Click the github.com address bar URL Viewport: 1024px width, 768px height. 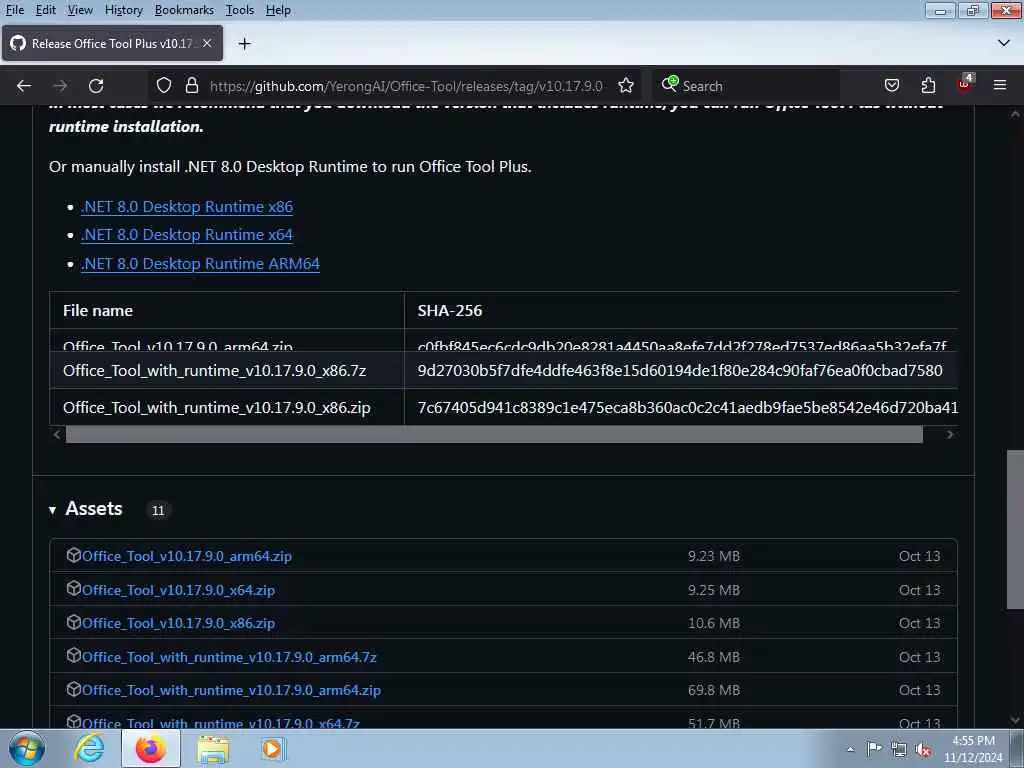pyautogui.click(x=406, y=86)
